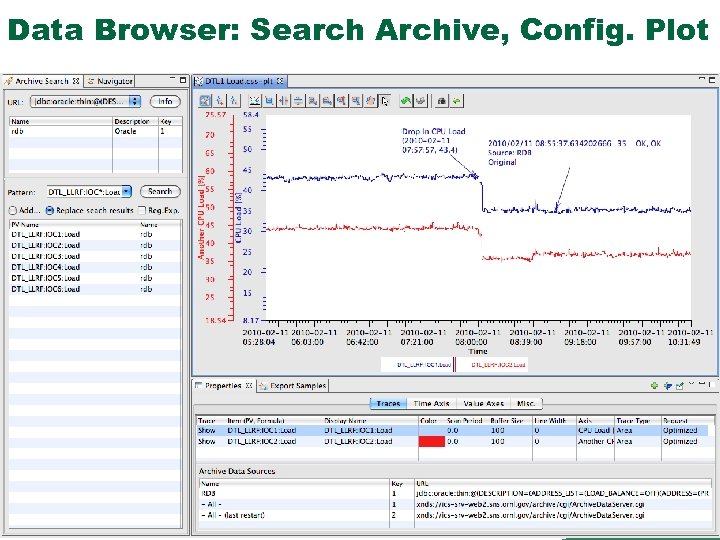
Task: Click the camera snapshot toolbar icon
Action: (441, 101)
